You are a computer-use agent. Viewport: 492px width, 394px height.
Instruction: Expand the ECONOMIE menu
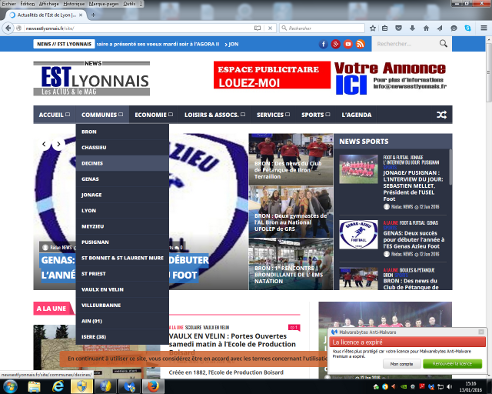[x=154, y=115]
